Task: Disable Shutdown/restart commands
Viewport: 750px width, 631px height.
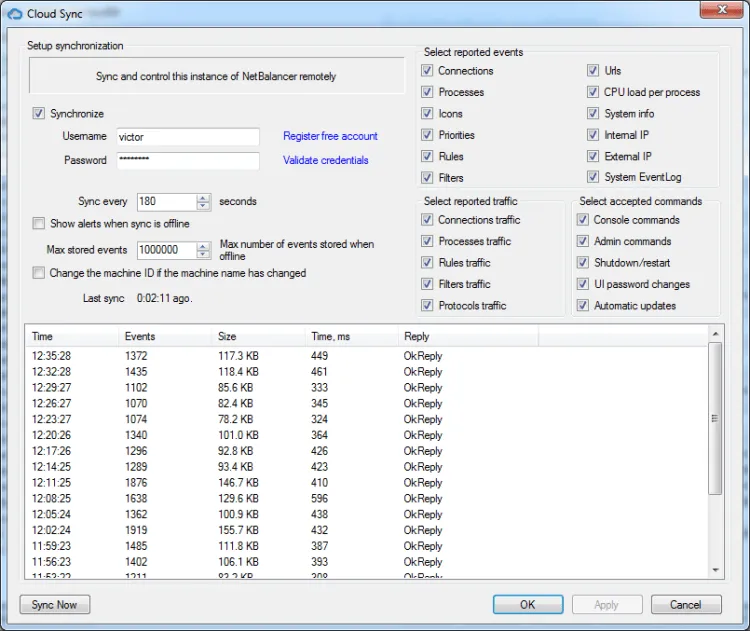Action: (x=583, y=263)
